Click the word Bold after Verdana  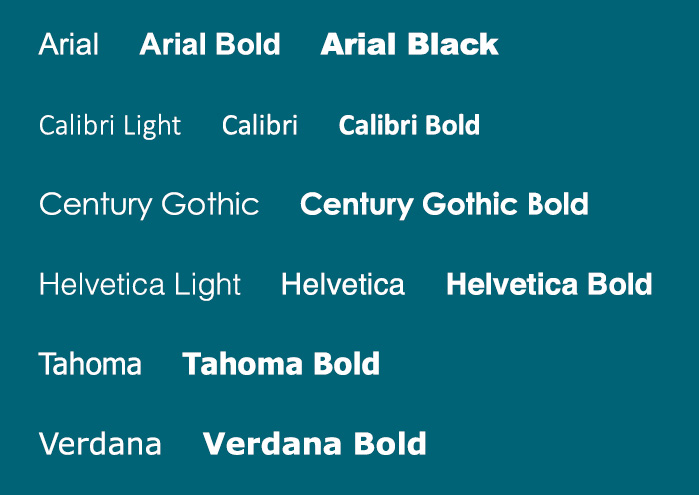coord(391,444)
